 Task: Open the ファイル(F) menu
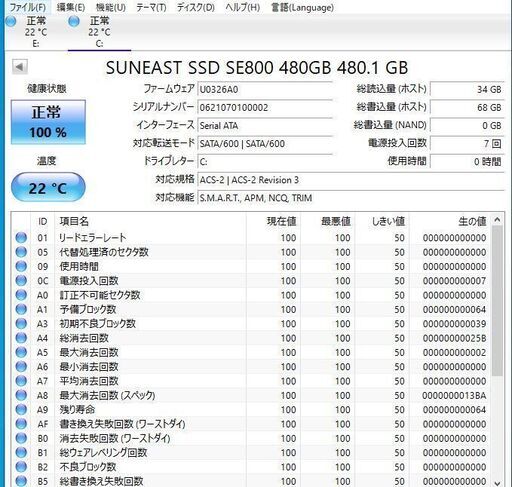[28, 7]
